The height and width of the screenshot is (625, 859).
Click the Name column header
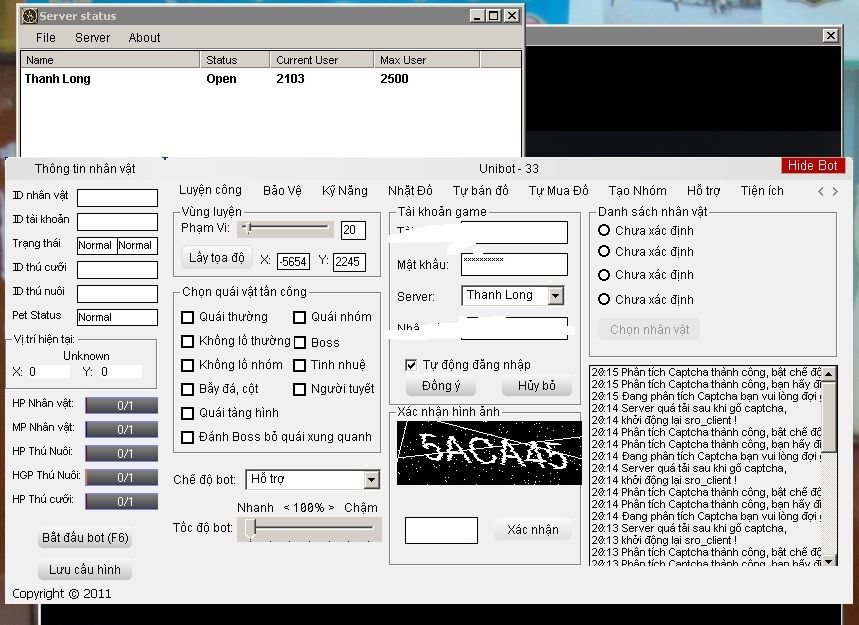point(110,60)
